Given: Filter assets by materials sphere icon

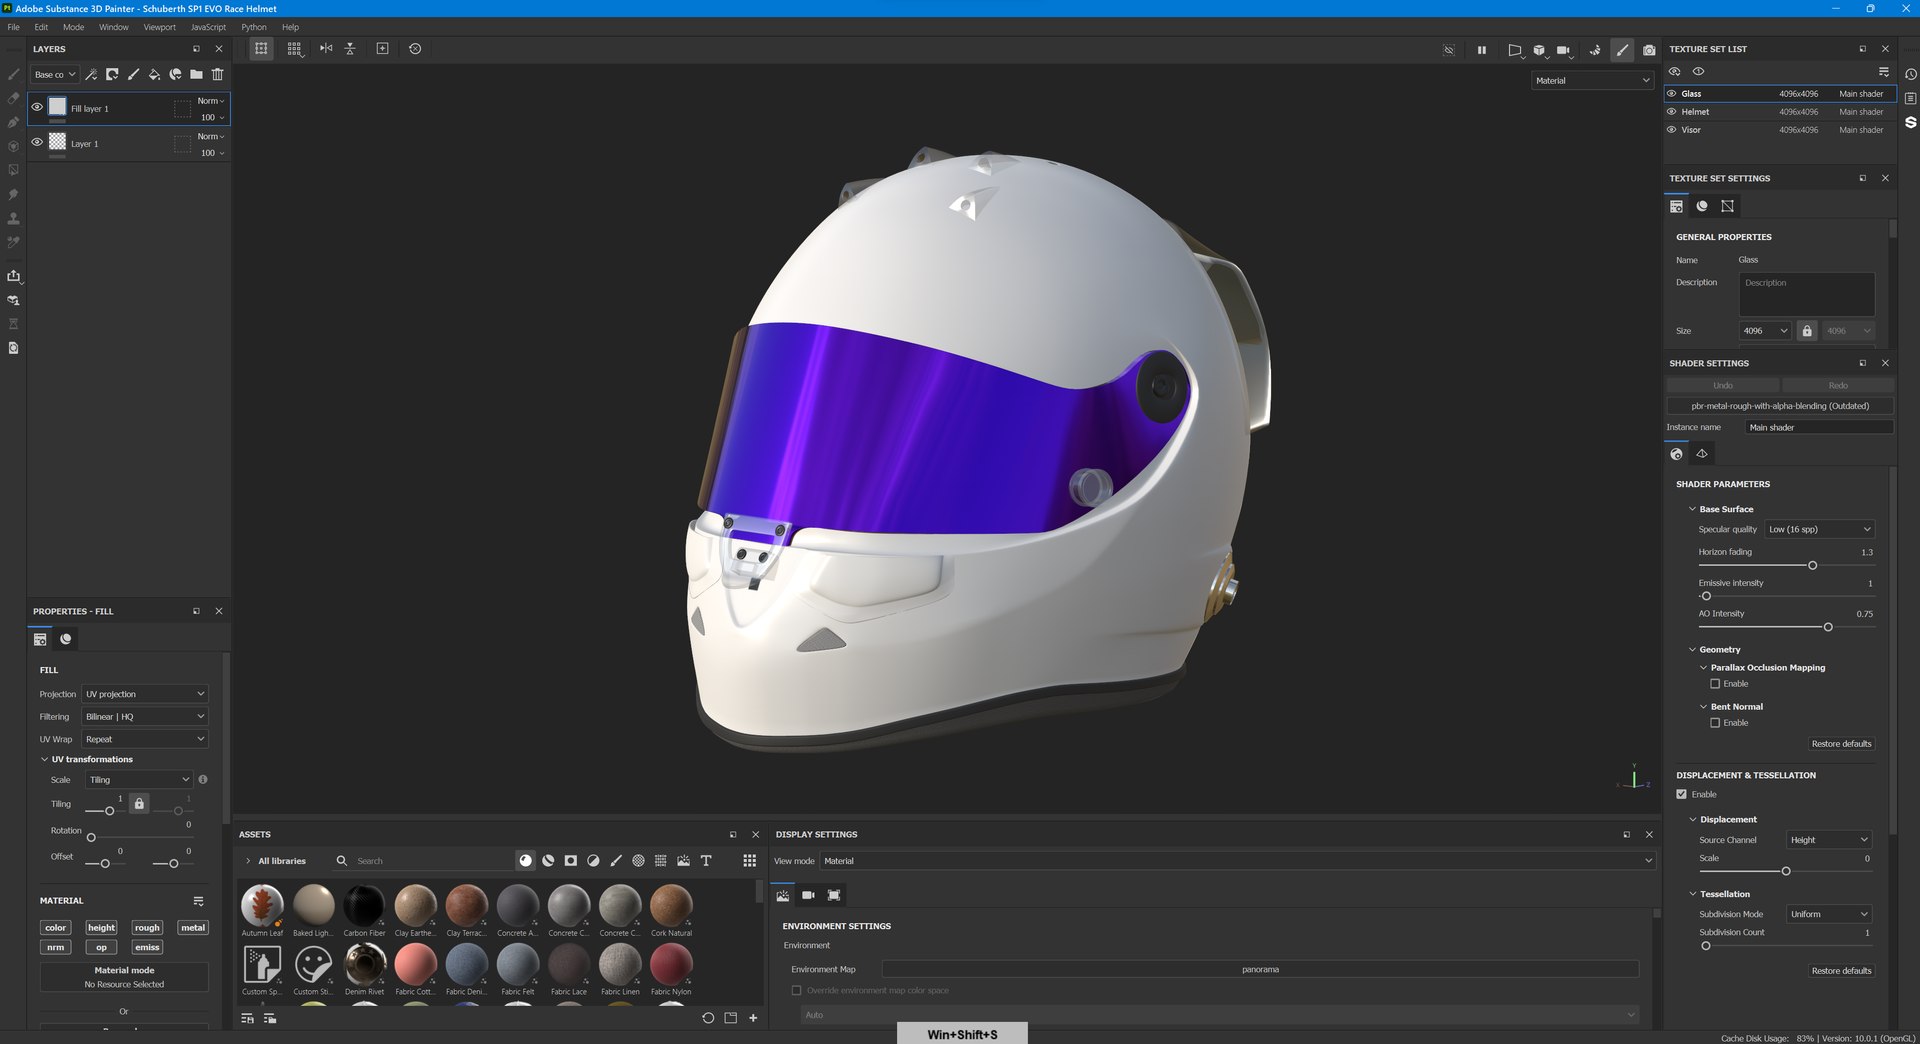Looking at the screenshot, I should coord(526,860).
